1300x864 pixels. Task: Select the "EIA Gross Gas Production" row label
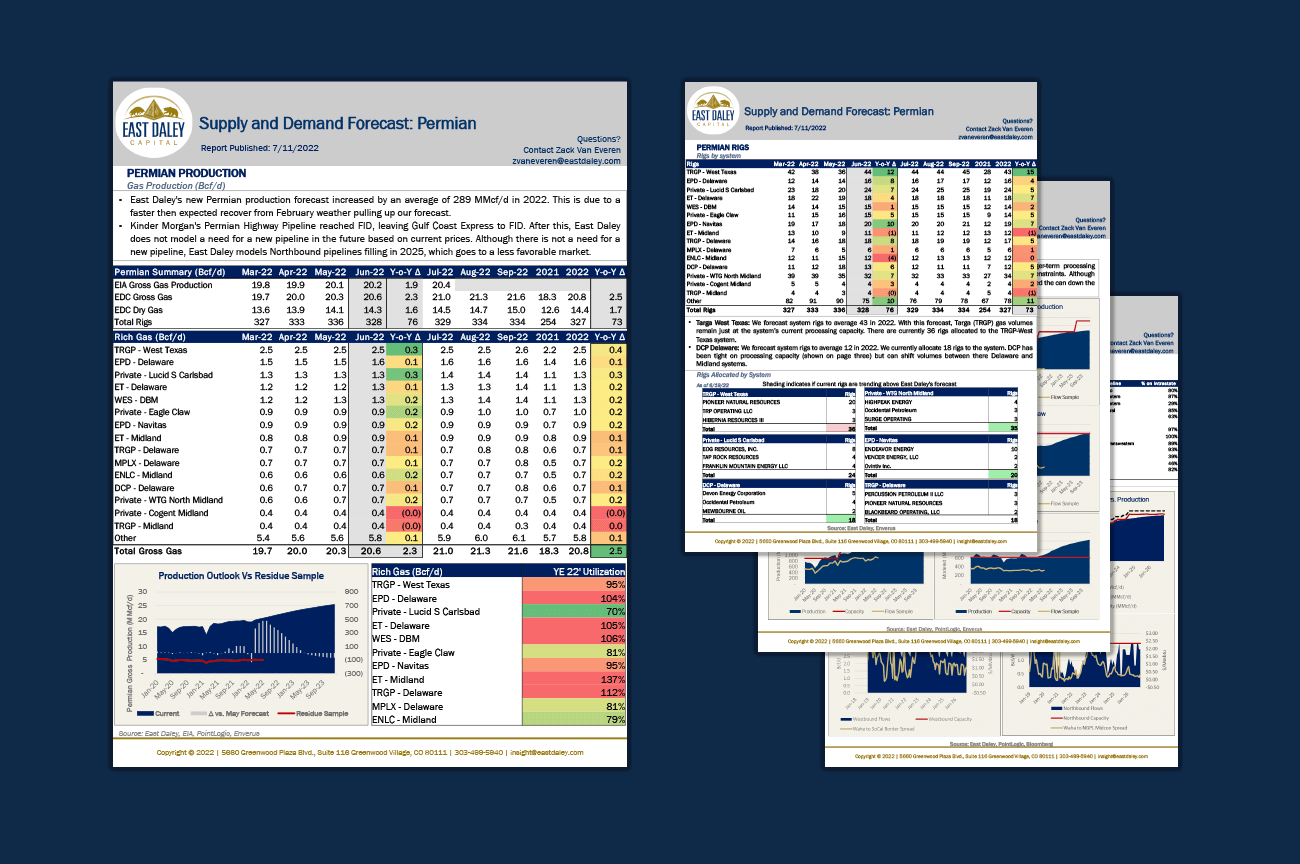(163, 285)
